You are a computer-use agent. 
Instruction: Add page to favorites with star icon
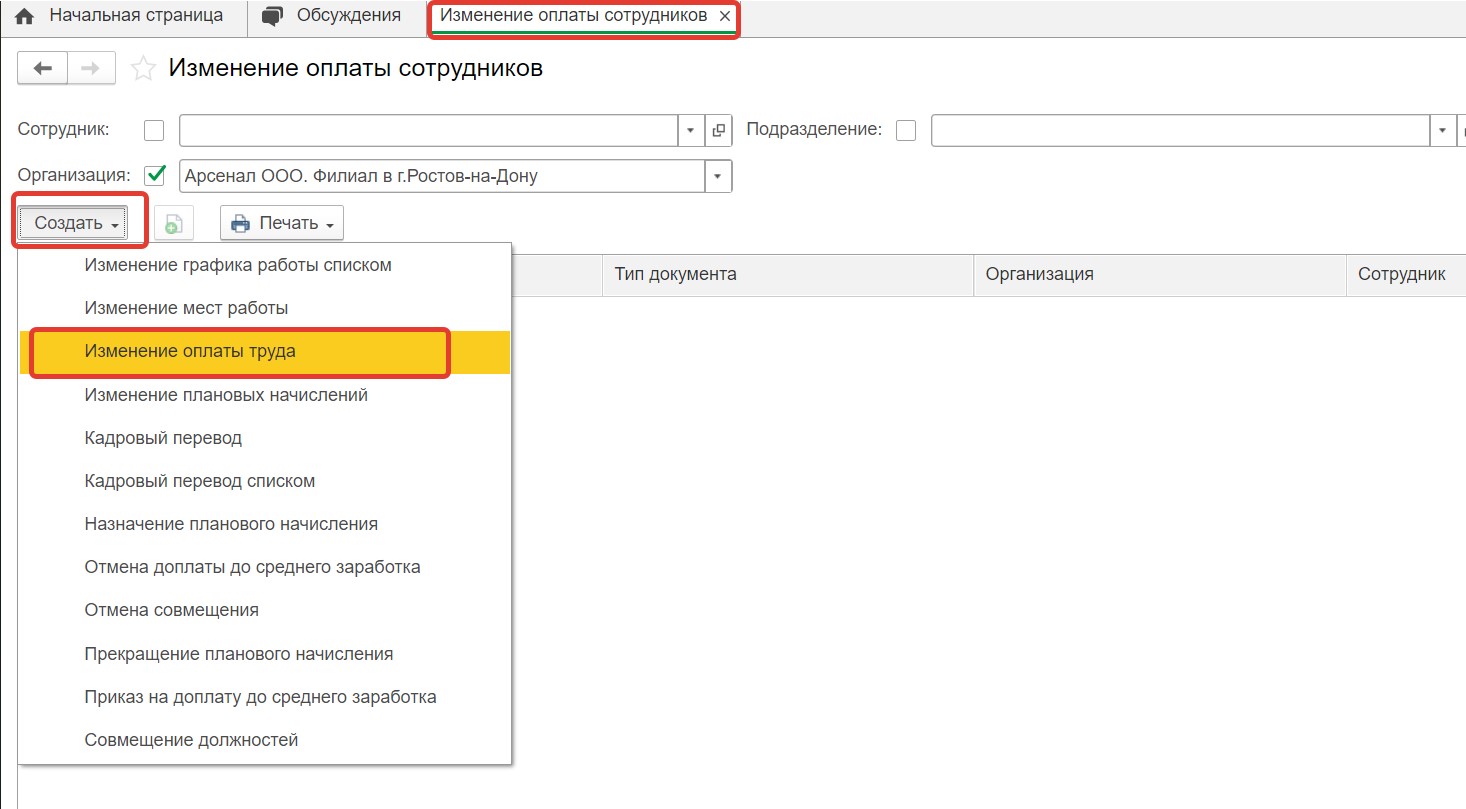pyautogui.click(x=144, y=68)
